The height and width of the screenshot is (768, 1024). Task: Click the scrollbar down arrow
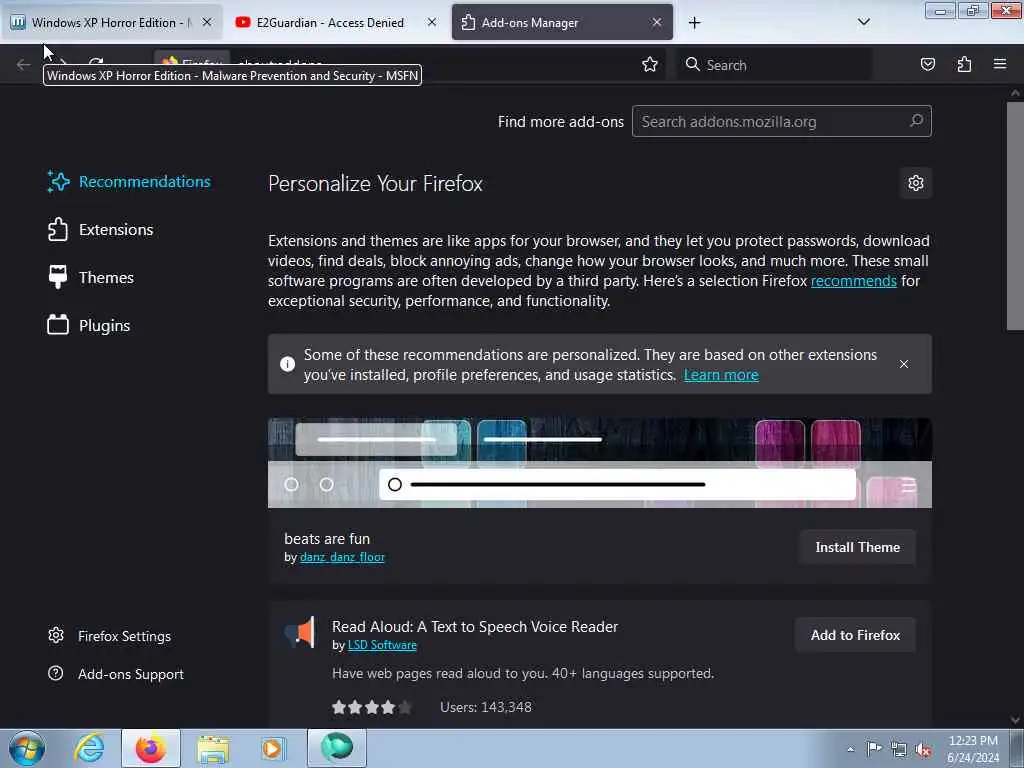coord(1014,720)
